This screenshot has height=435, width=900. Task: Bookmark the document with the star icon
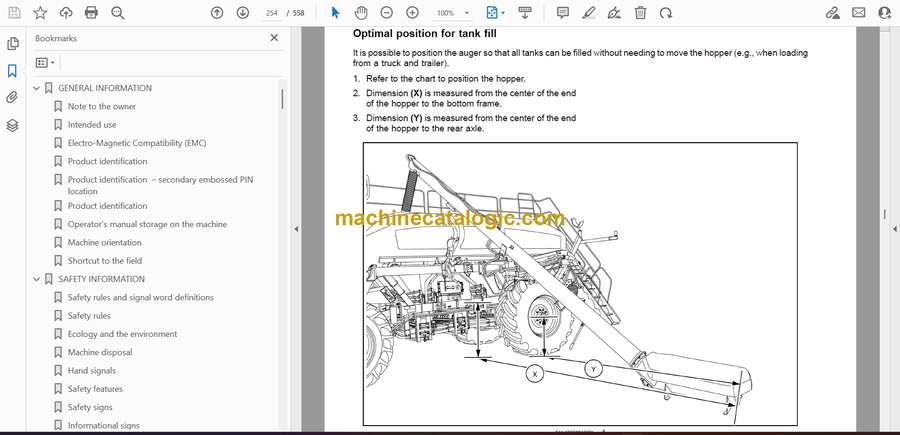[40, 13]
